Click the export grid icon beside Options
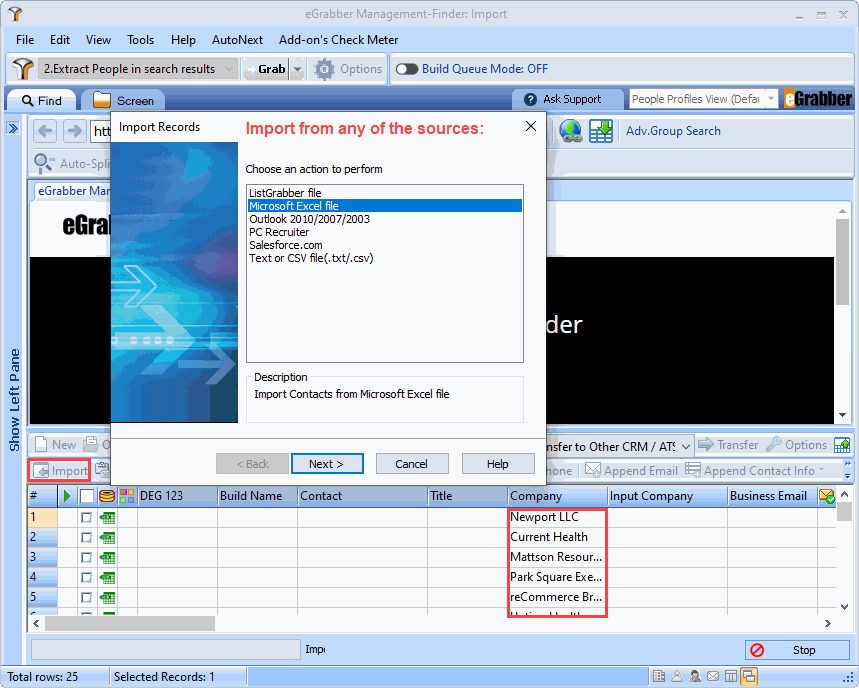This screenshot has width=859, height=688. pyautogui.click(x=841, y=445)
